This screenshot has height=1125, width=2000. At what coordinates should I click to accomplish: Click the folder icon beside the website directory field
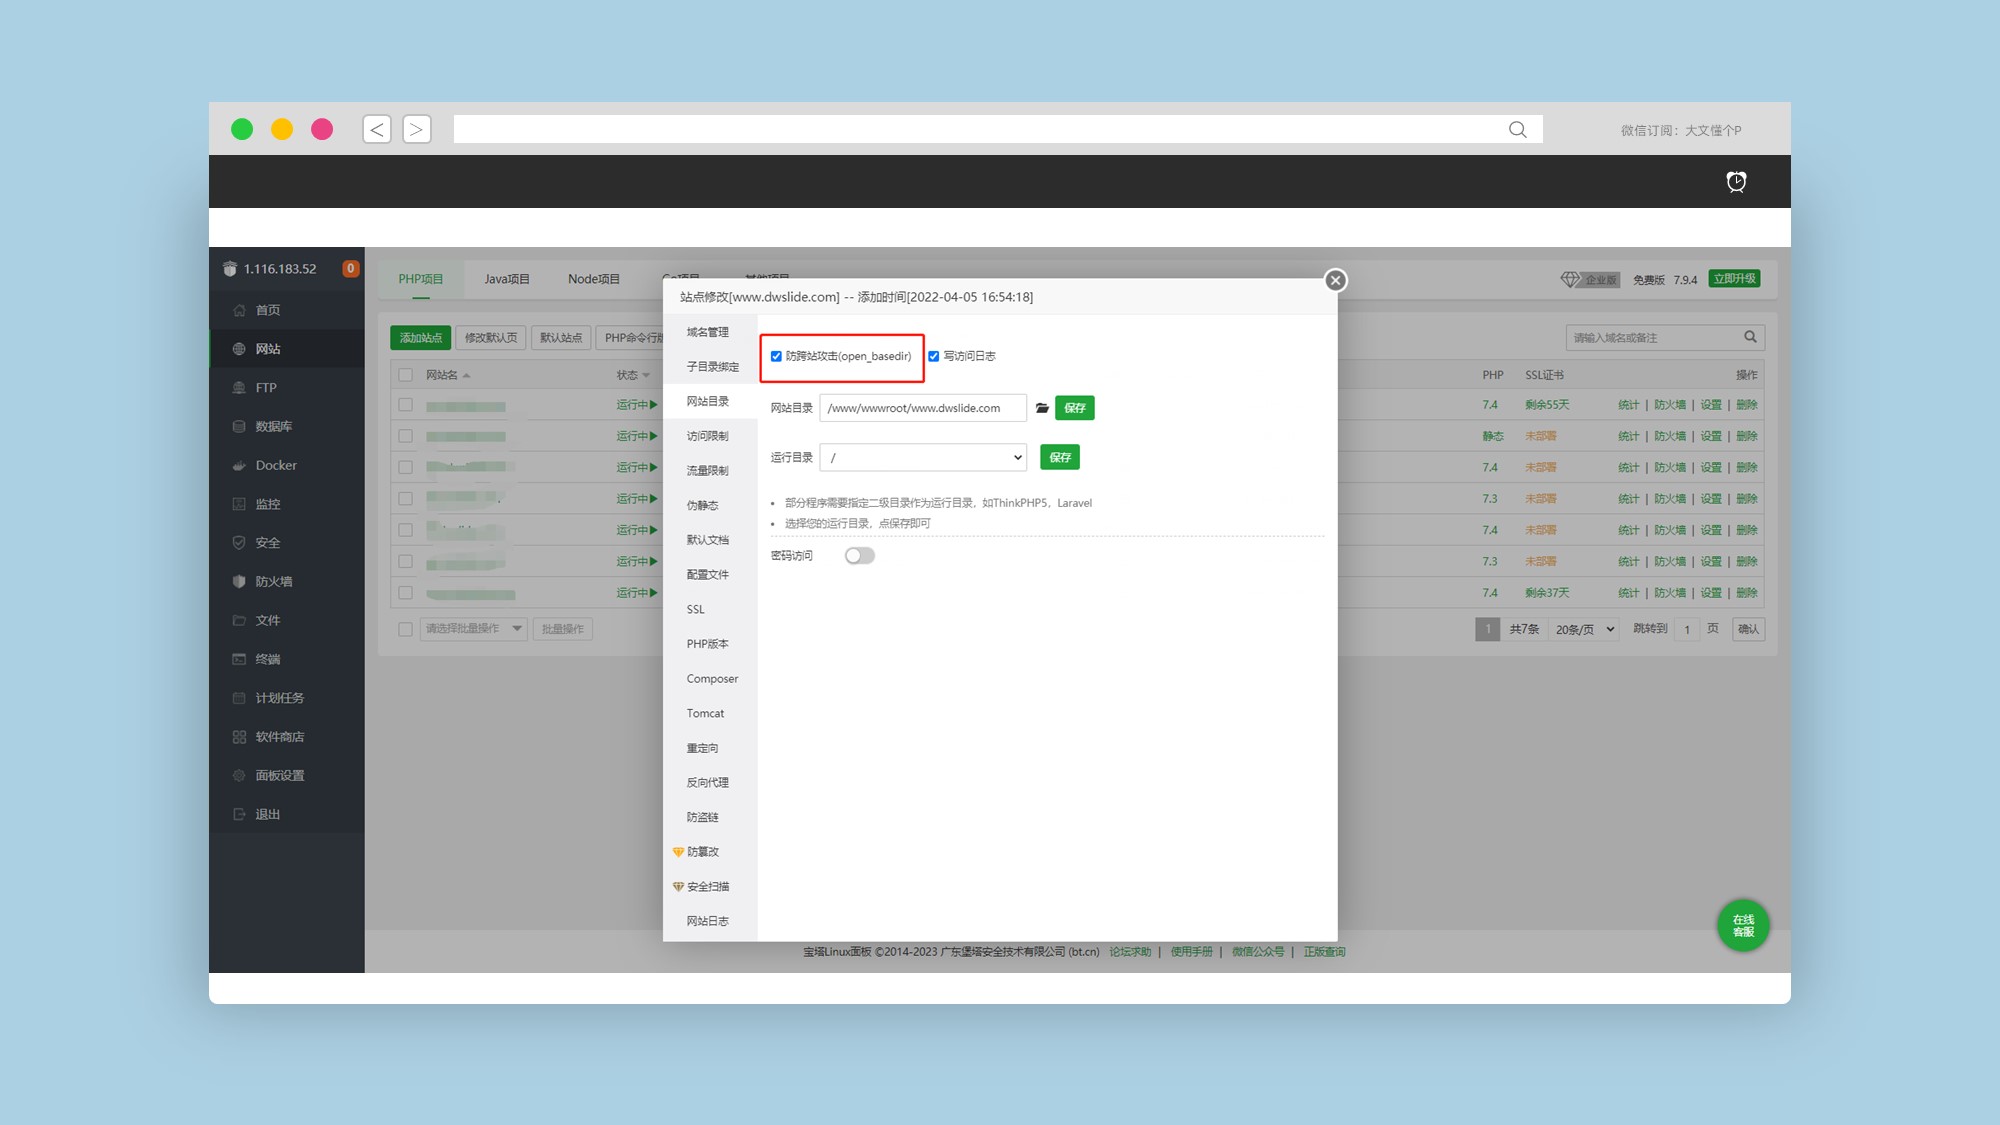pyautogui.click(x=1042, y=407)
